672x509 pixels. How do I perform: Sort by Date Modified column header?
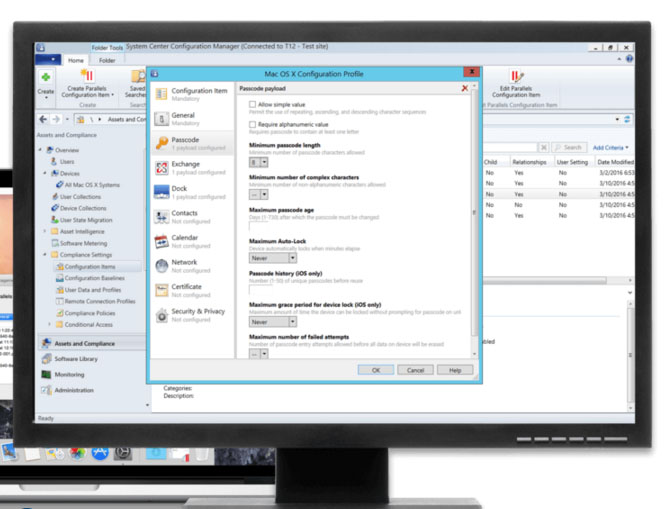(x=615, y=162)
